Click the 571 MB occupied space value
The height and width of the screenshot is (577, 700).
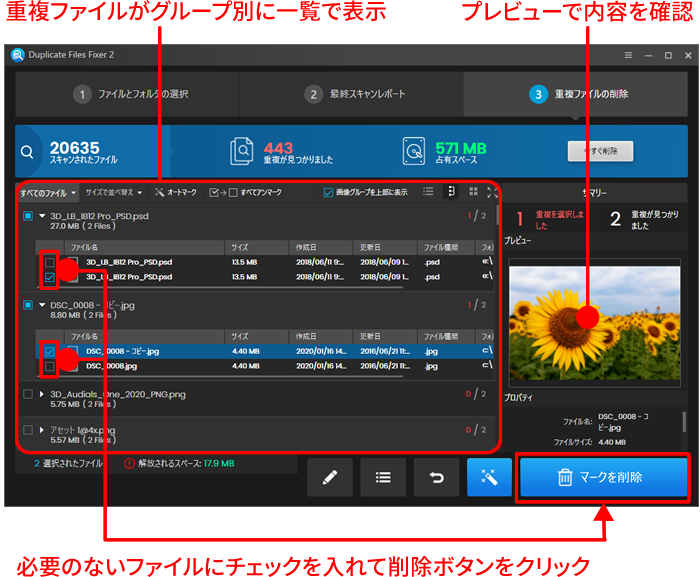click(x=461, y=148)
